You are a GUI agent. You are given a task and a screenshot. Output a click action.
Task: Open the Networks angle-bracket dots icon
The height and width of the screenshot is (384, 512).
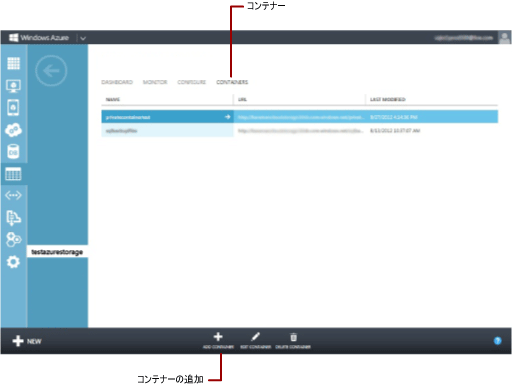pyautogui.click(x=13, y=195)
